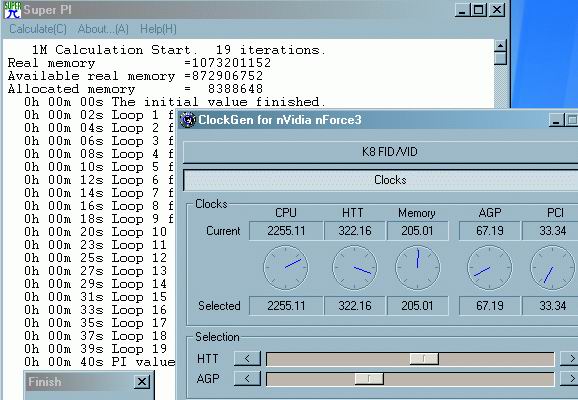
Task: Click the '0h 00m 29s Loop 14' line
Action: pos(95,284)
